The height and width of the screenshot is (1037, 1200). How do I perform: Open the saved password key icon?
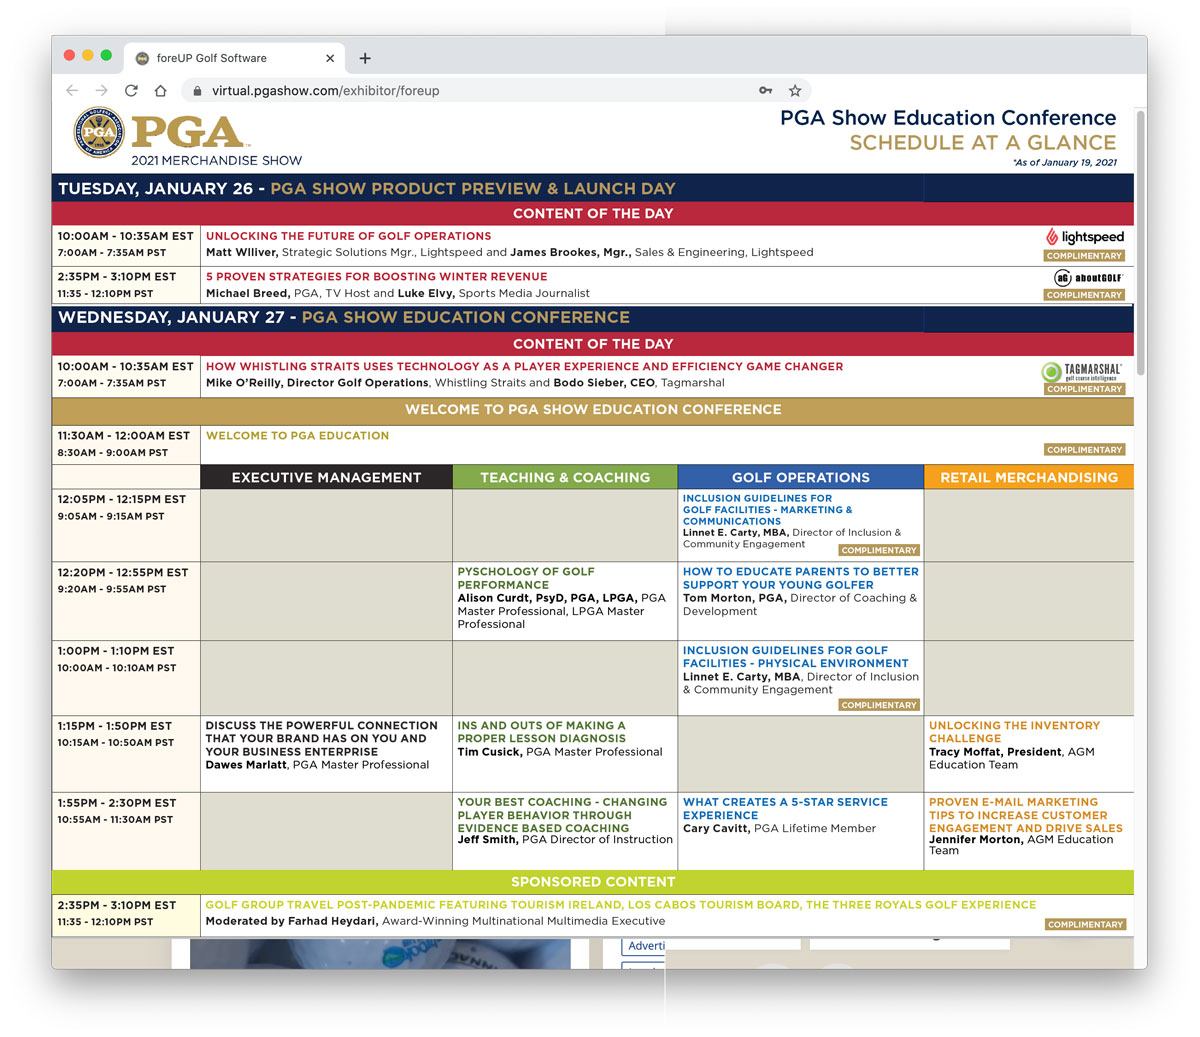click(765, 90)
